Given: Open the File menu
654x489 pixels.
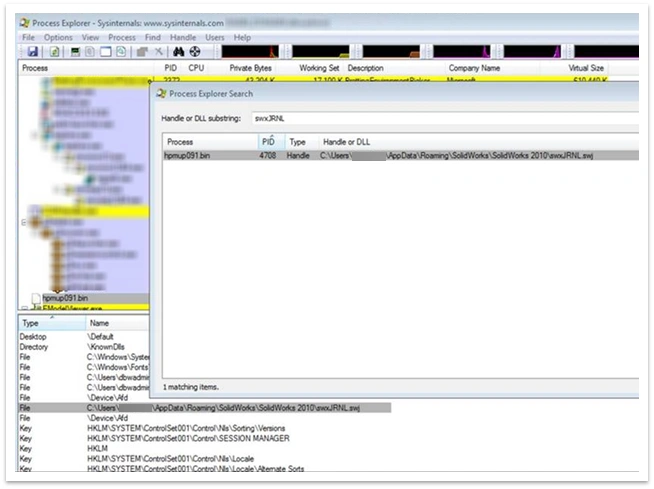Looking at the screenshot, I should (x=28, y=38).
